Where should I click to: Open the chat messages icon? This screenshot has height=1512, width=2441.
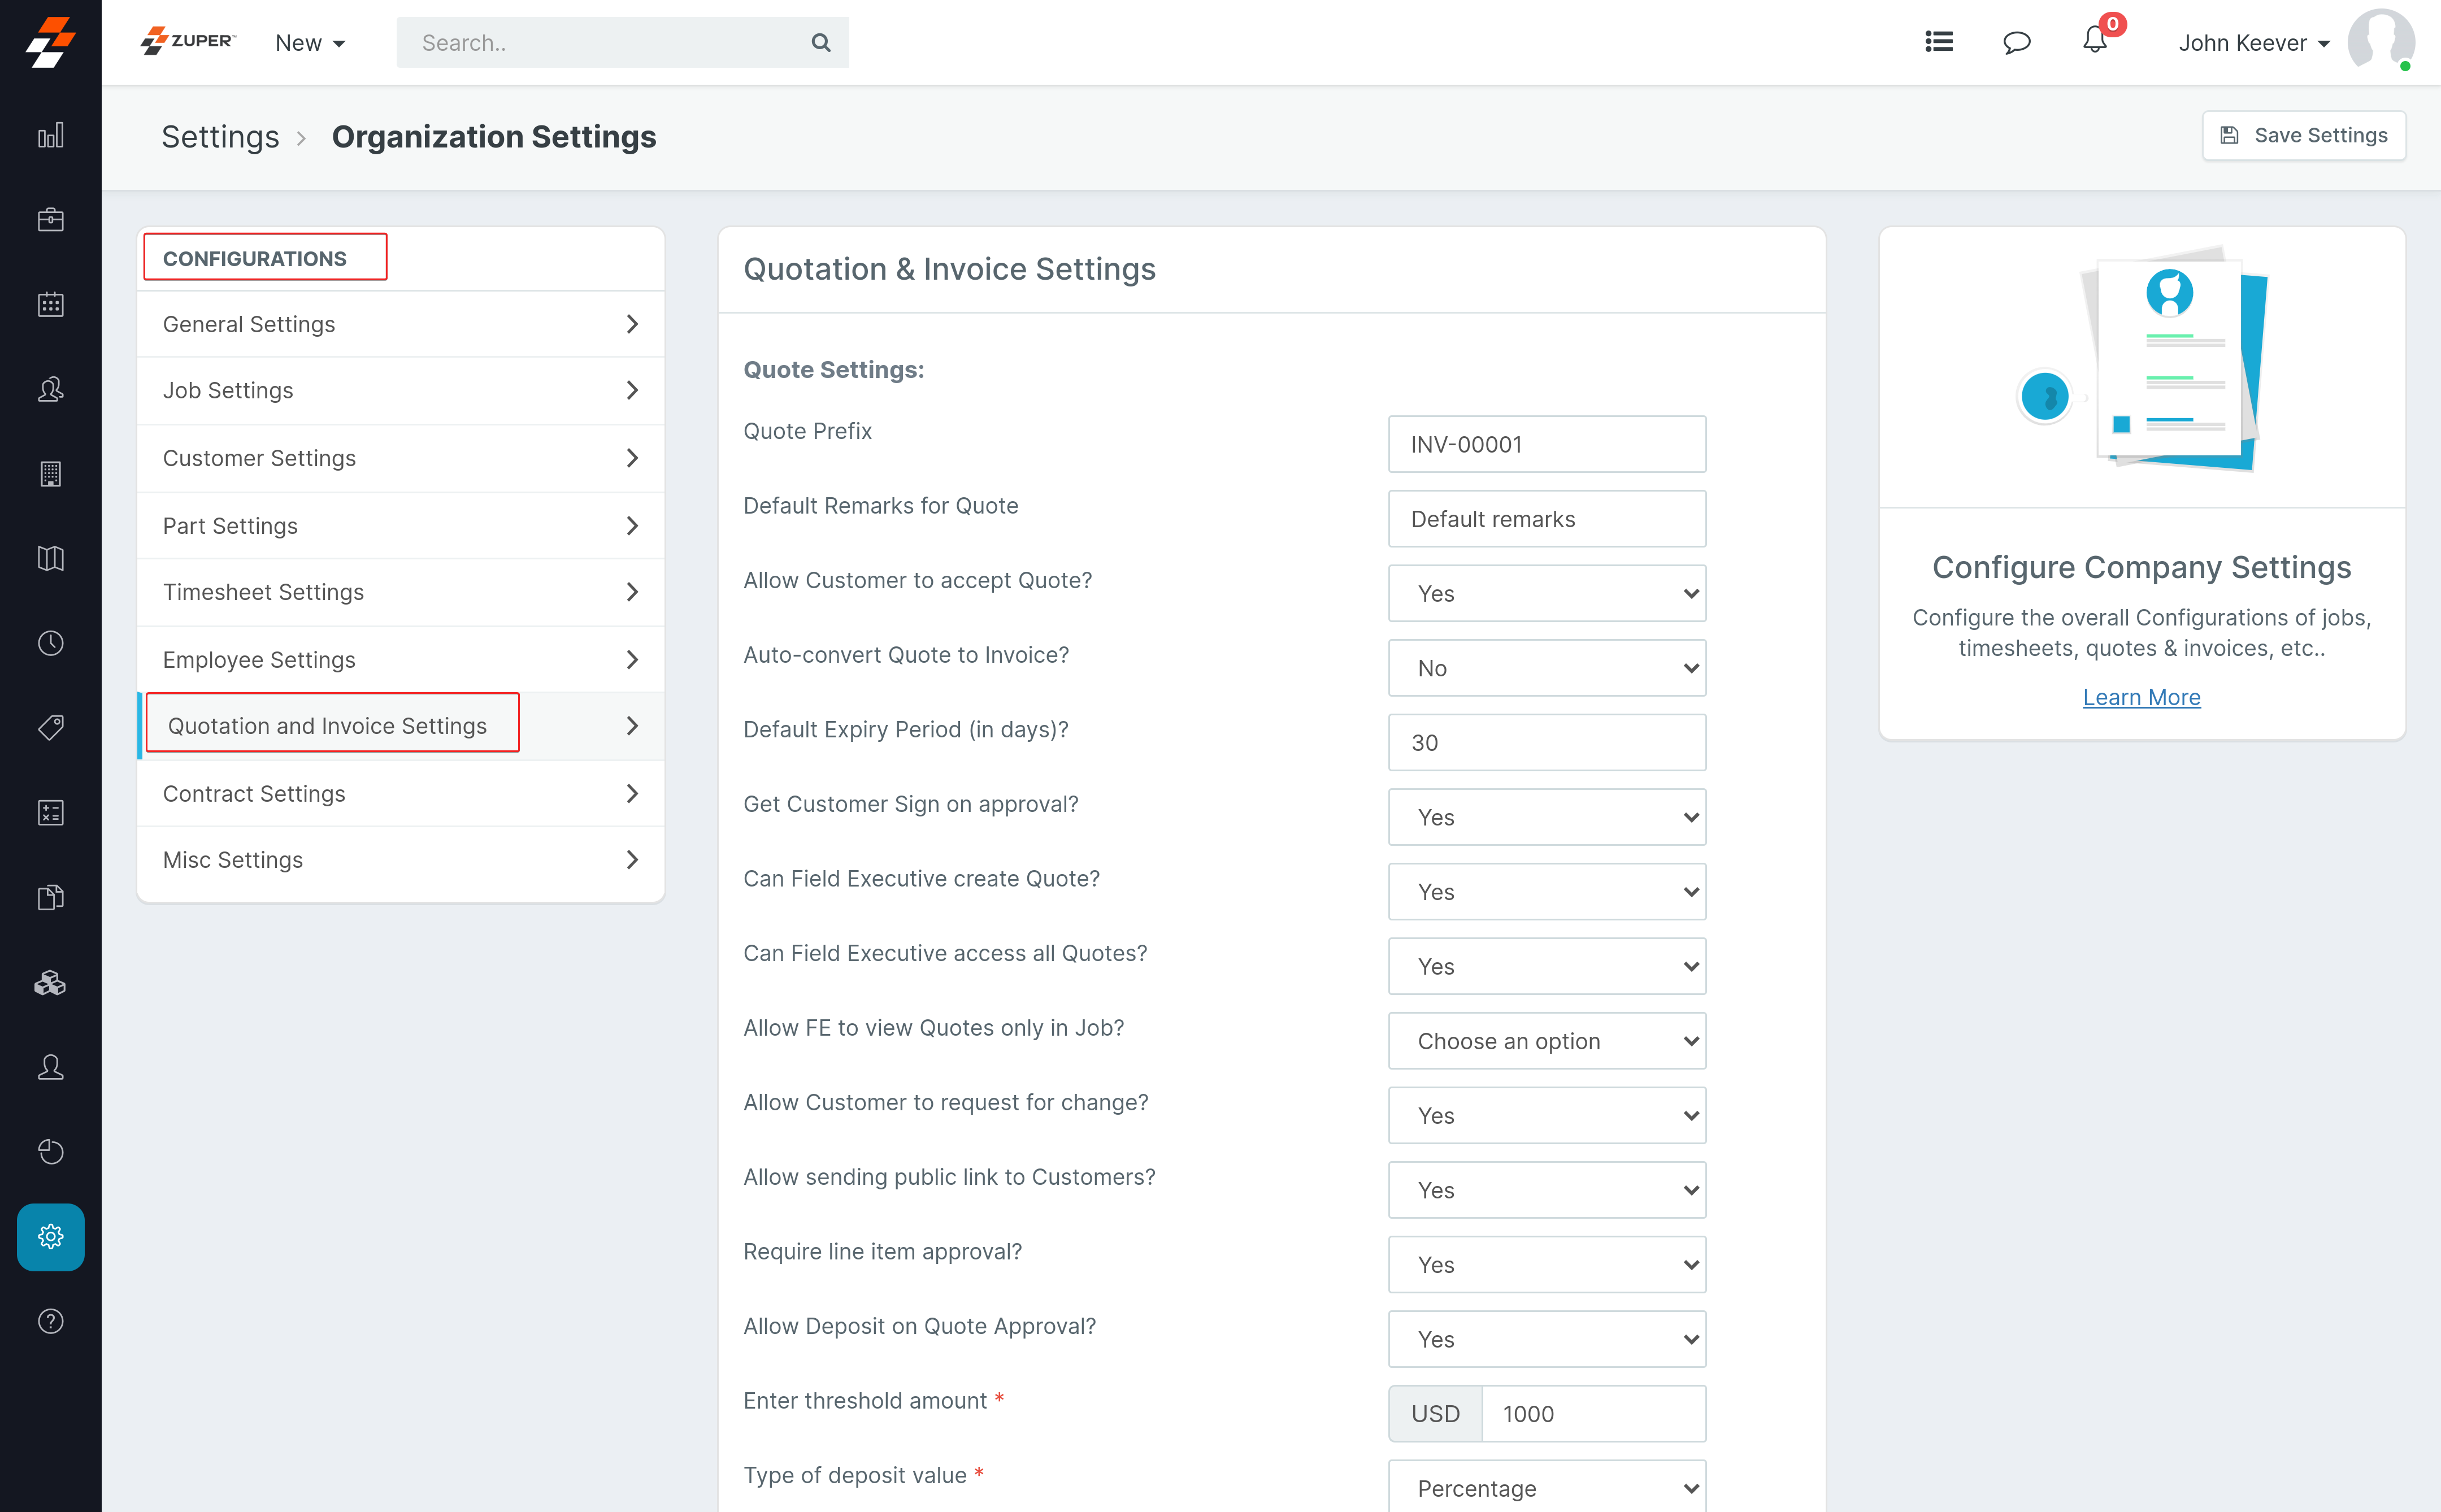pos(2016,42)
